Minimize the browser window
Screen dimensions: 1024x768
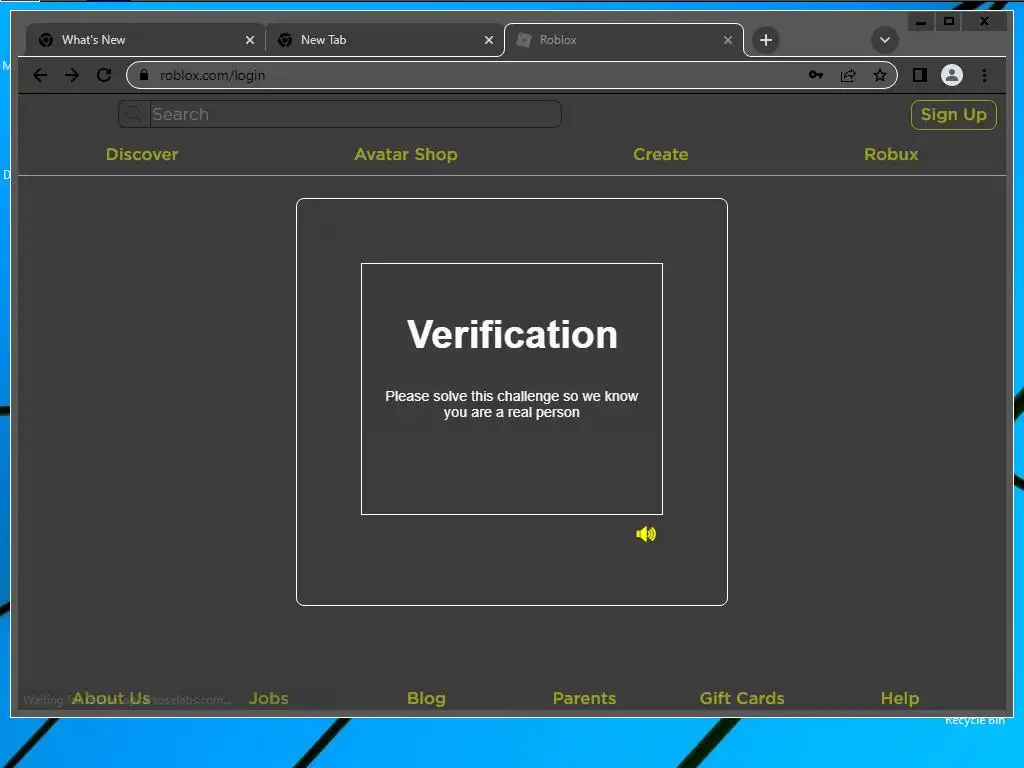coord(921,22)
